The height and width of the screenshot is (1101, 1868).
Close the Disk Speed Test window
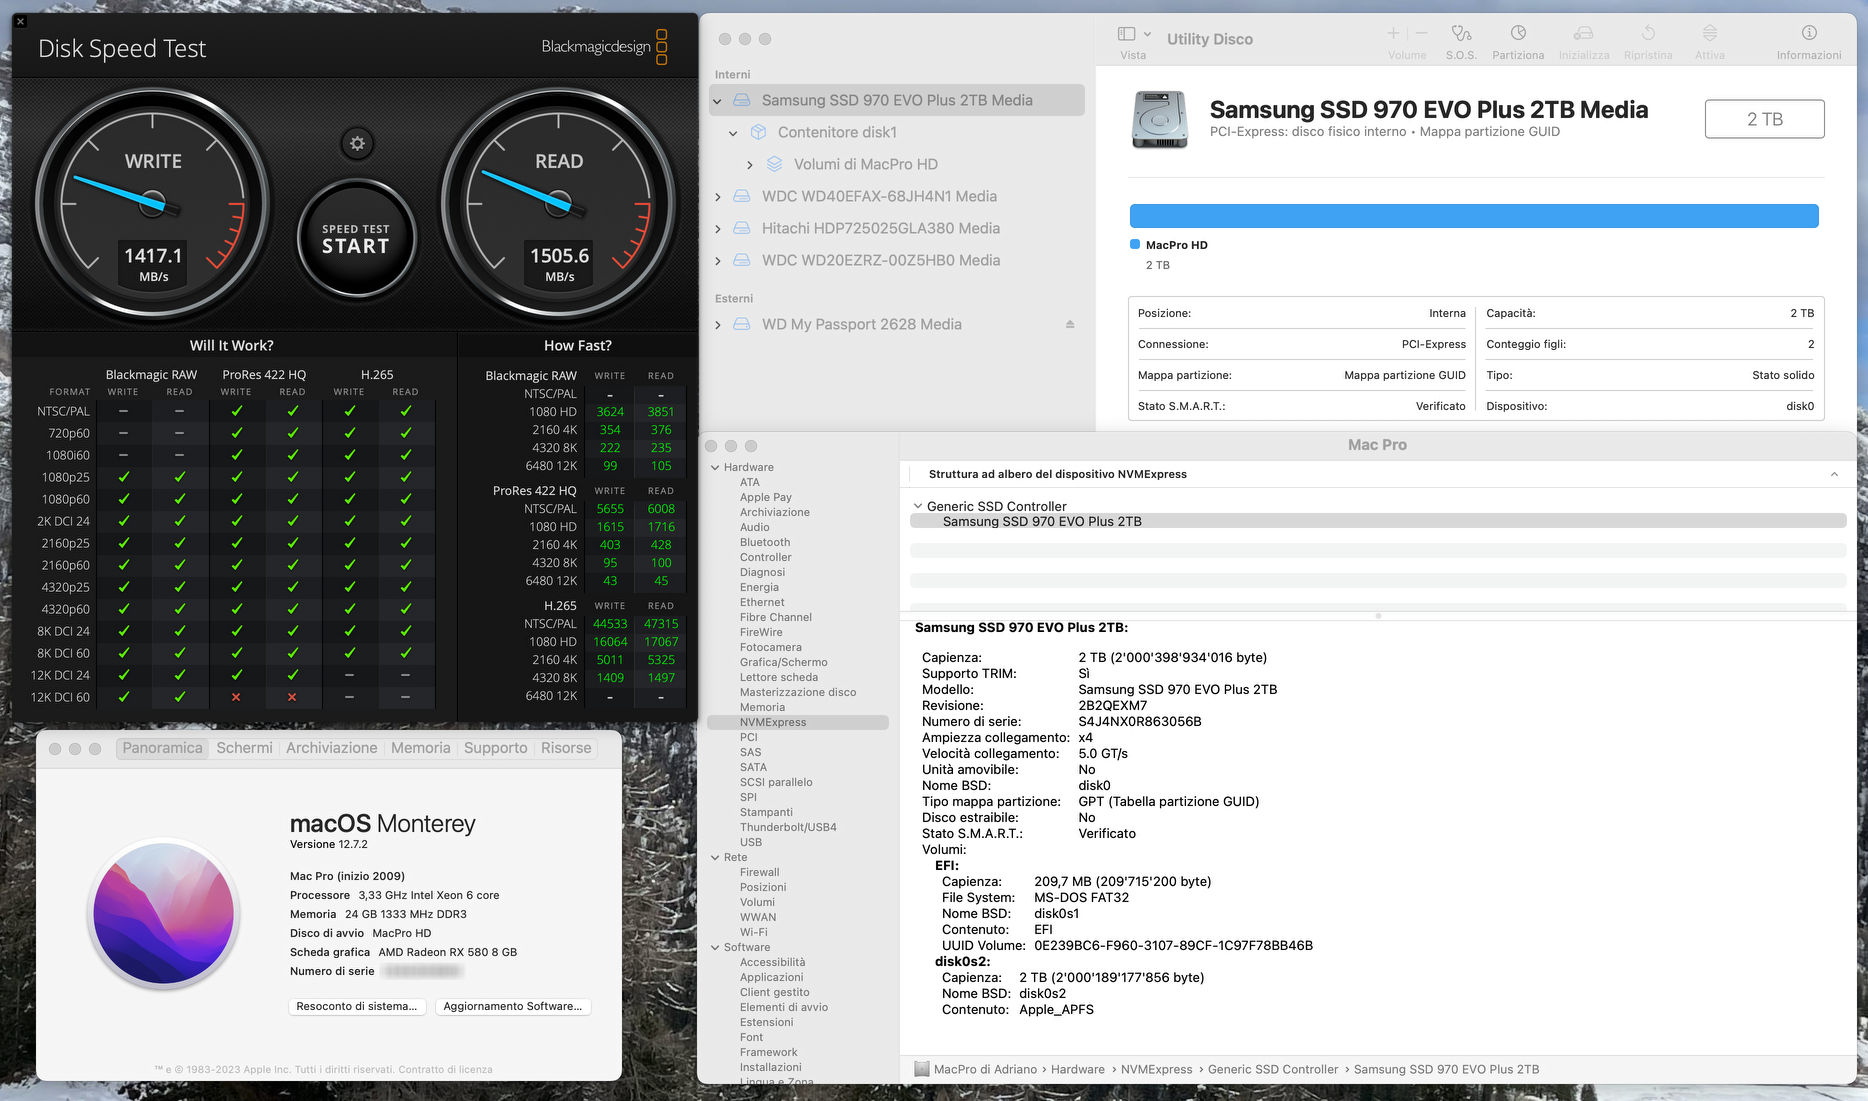point(20,21)
